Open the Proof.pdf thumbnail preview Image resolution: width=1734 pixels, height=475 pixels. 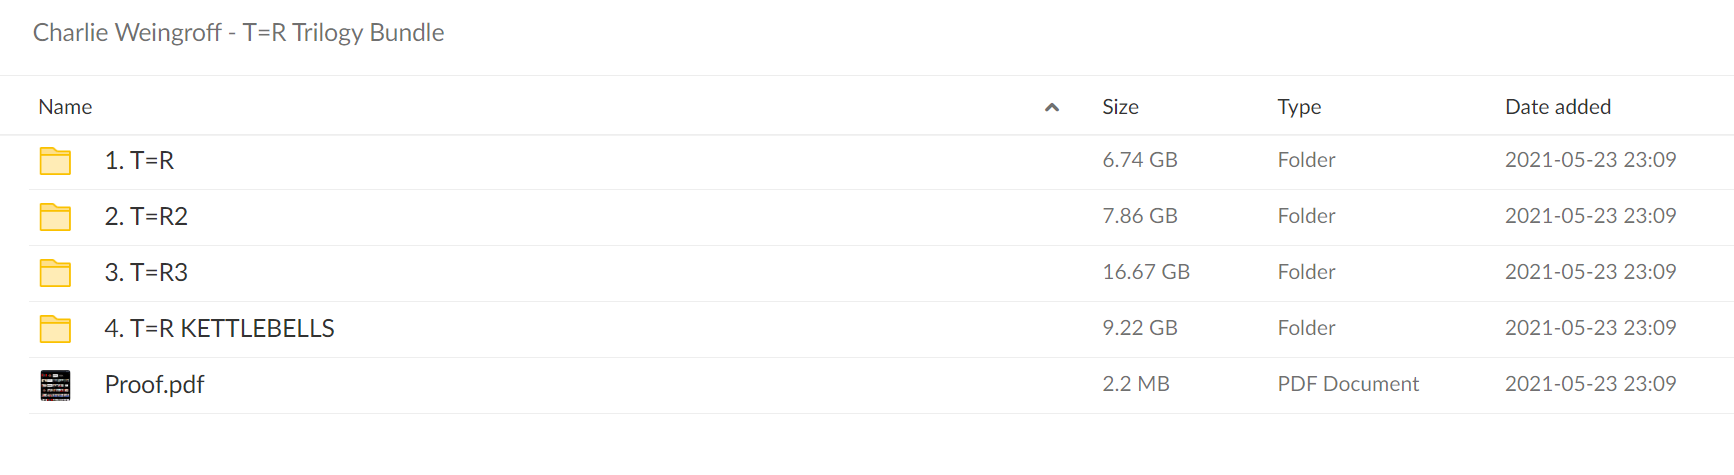[x=55, y=385]
